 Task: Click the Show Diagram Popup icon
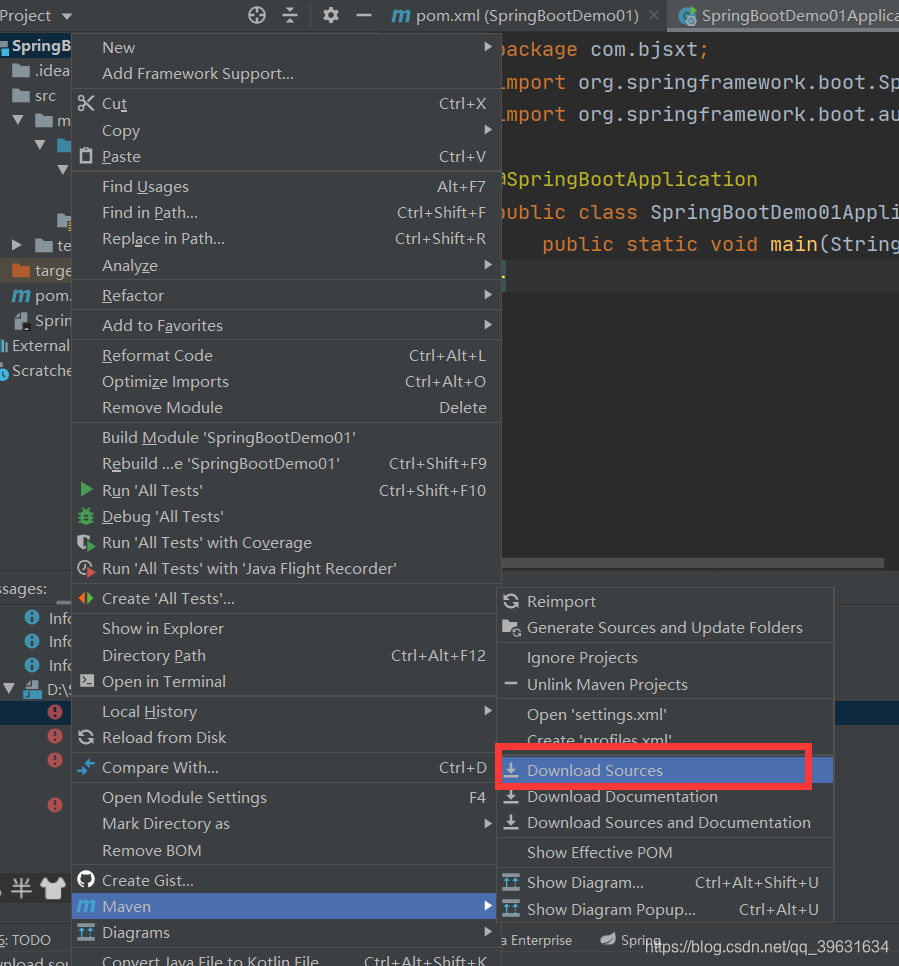click(511, 909)
